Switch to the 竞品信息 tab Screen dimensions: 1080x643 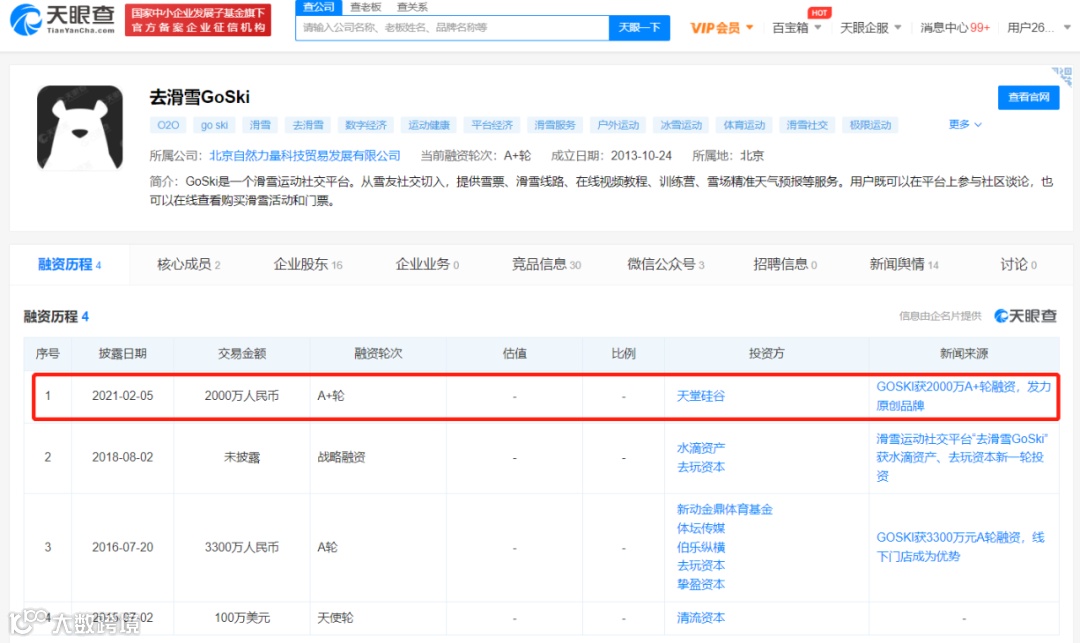click(x=546, y=264)
